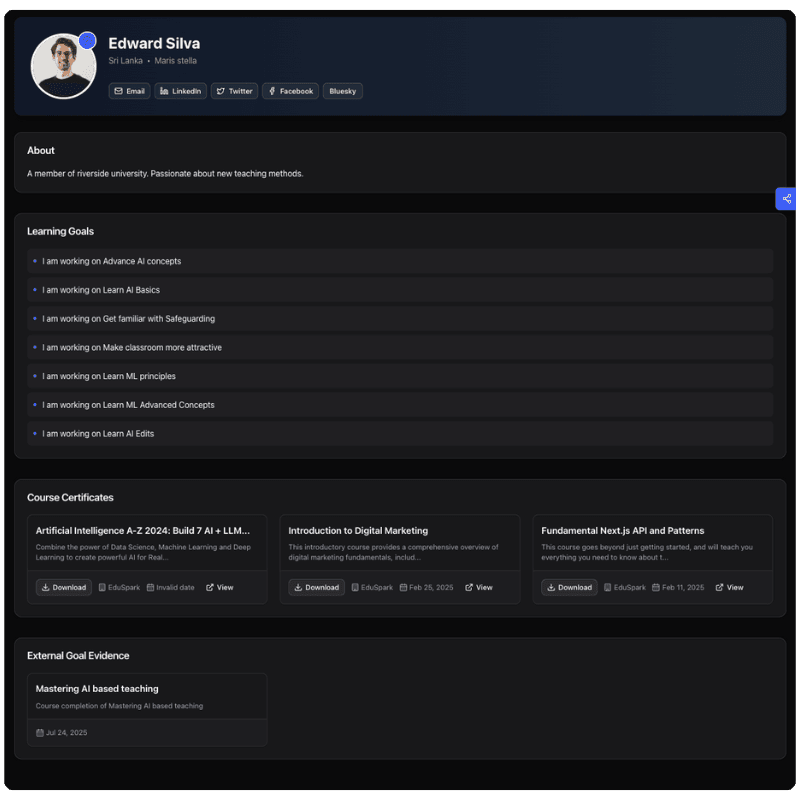This screenshot has width=800, height=800.
Task: Open the Twitter profile link
Action: (235, 91)
